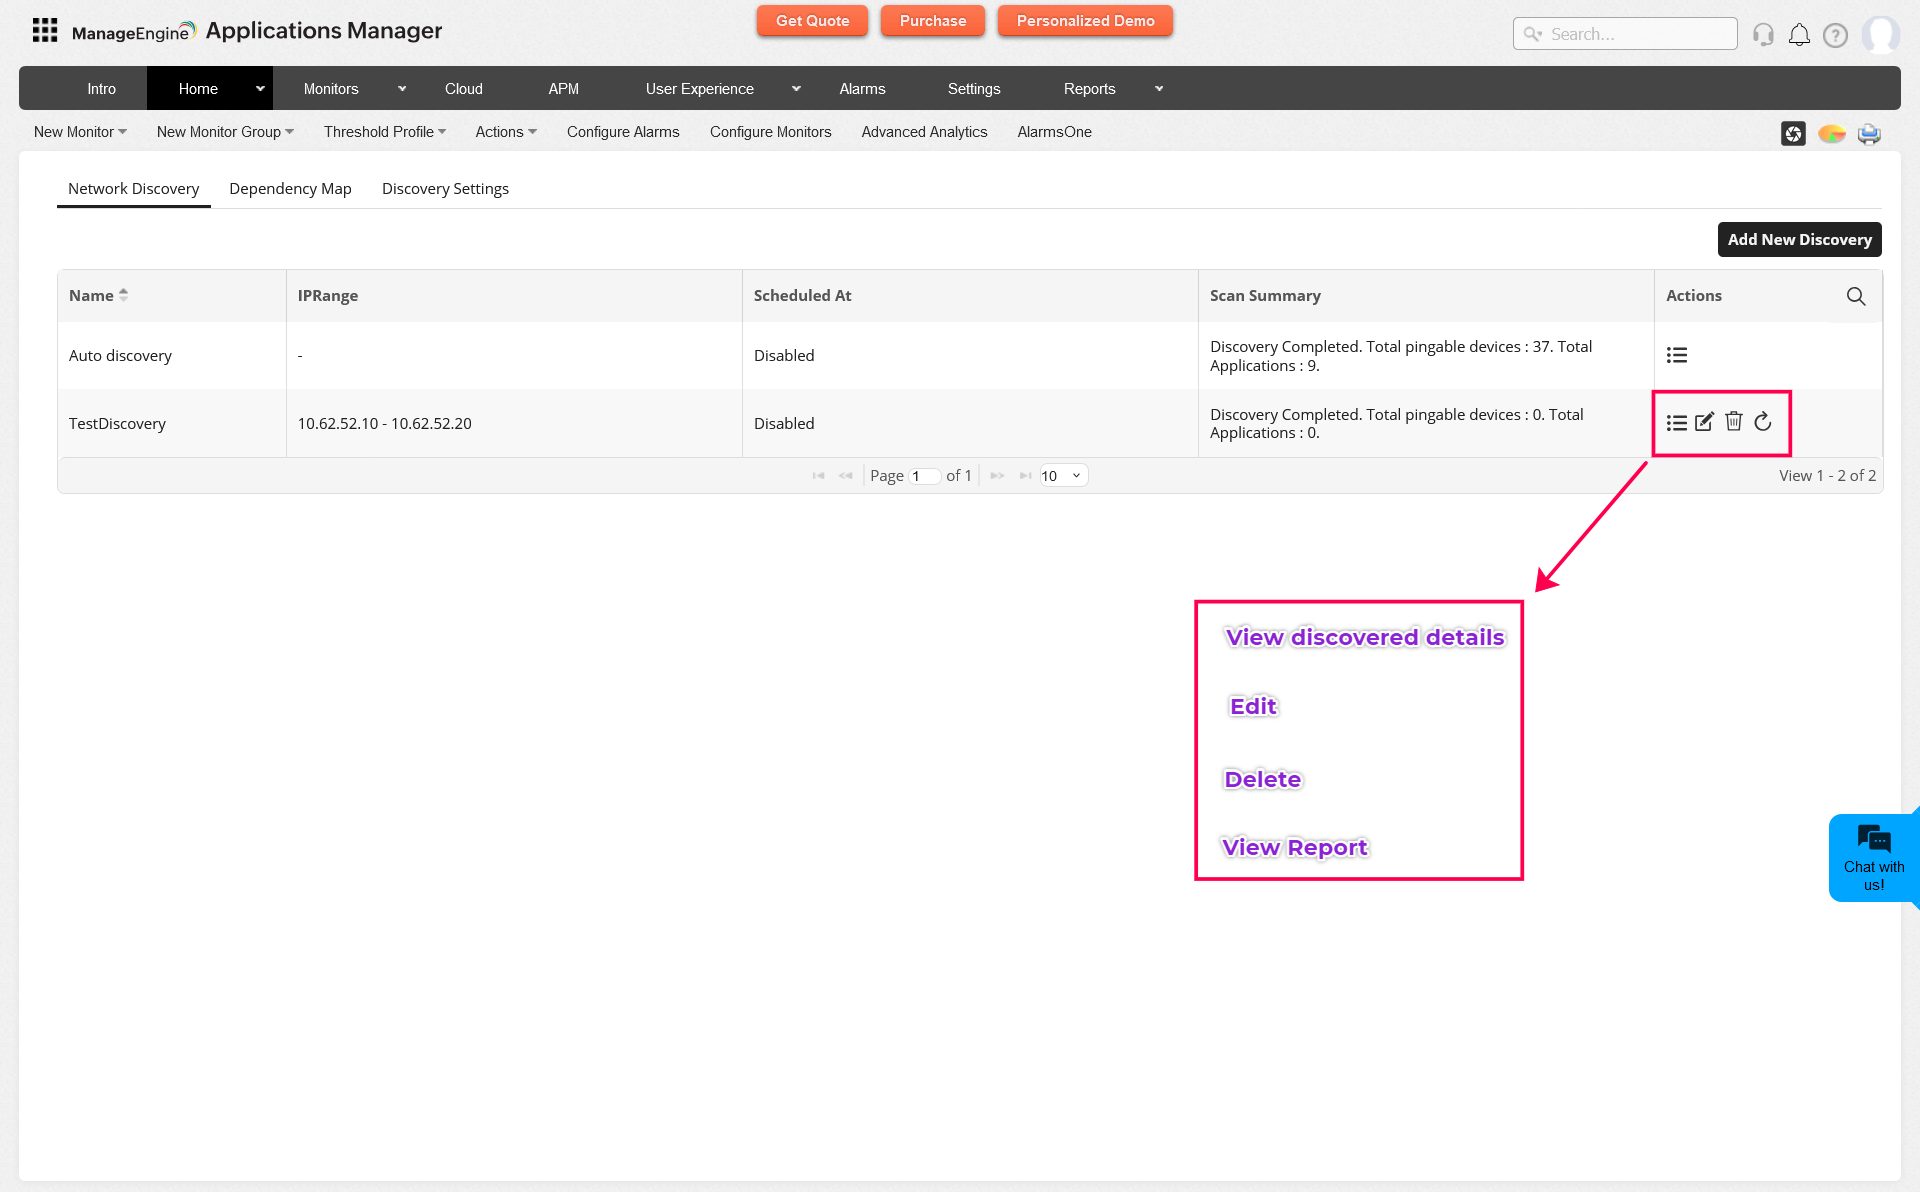Image resolution: width=1920 pixels, height=1192 pixels.
Task: Click the table search magnifier icon
Action: tap(1856, 296)
